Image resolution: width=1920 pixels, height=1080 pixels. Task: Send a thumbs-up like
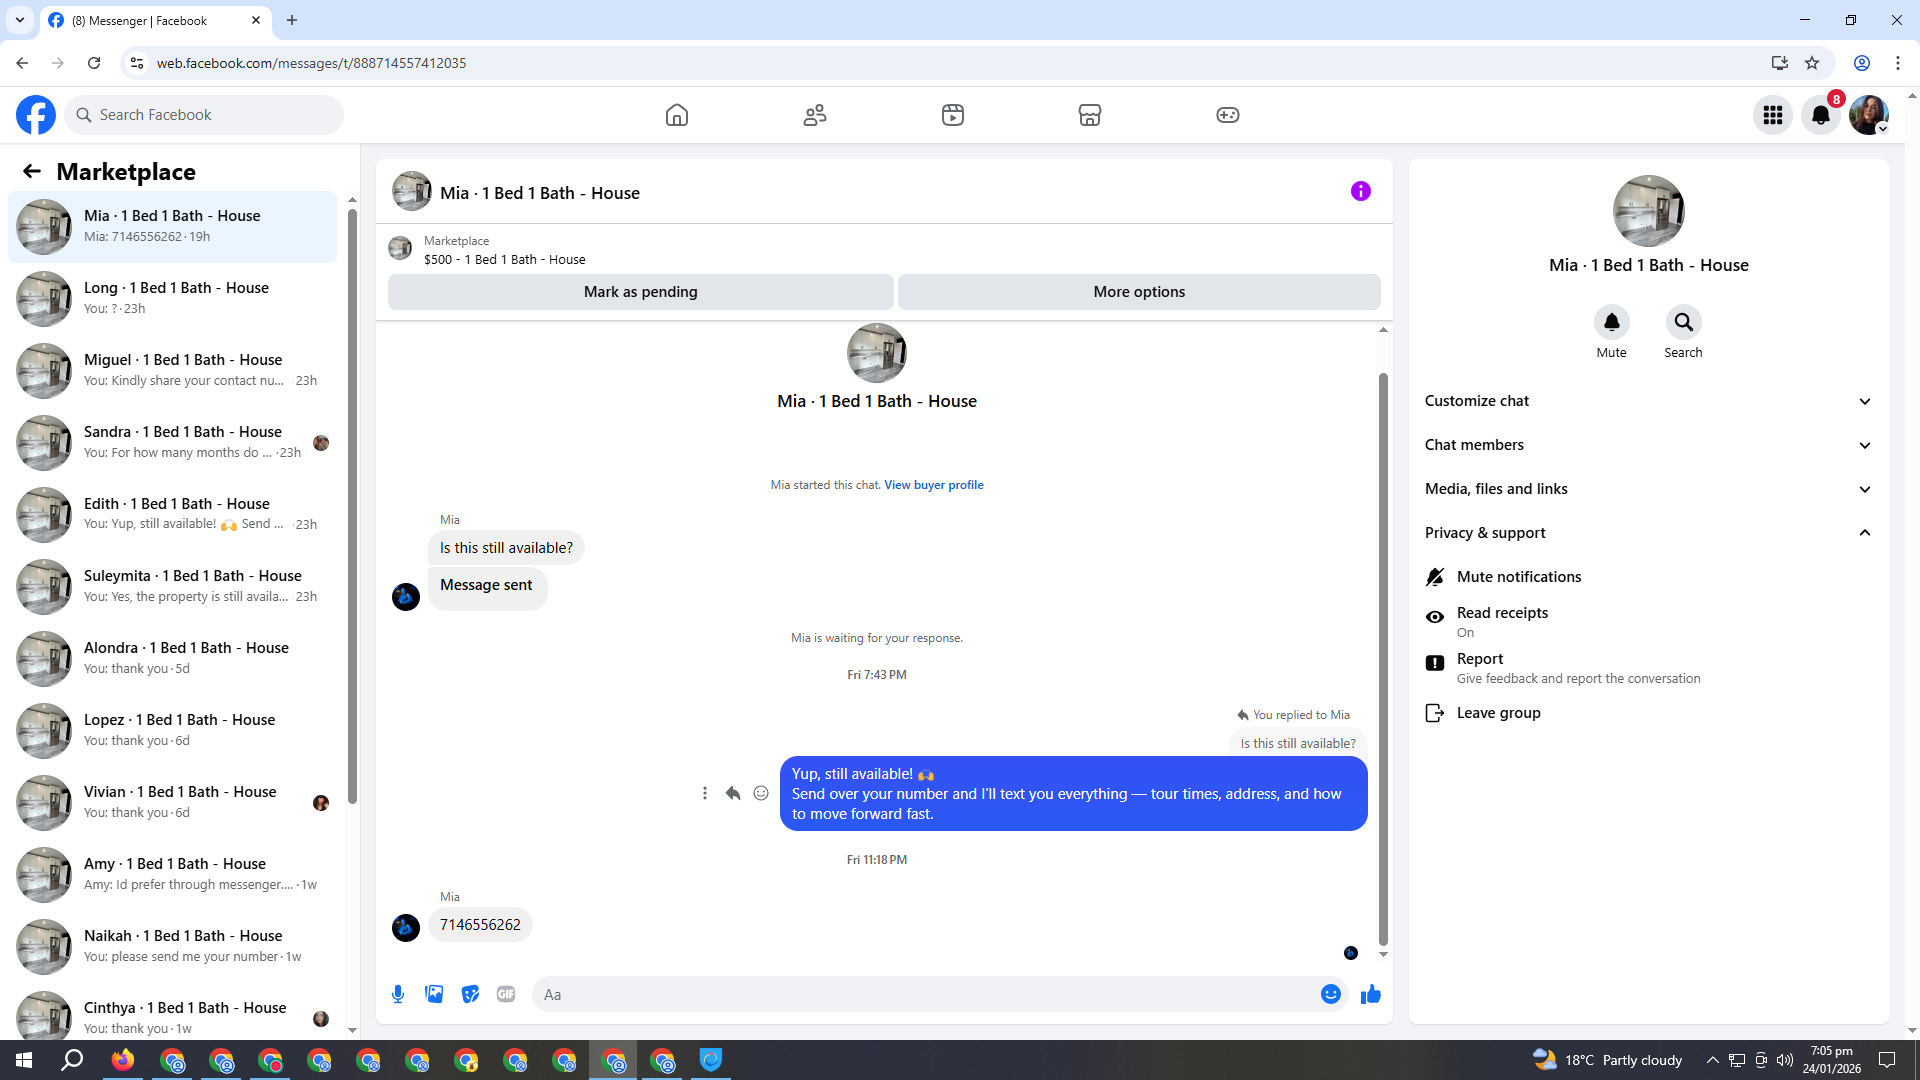coord(1370,994)
